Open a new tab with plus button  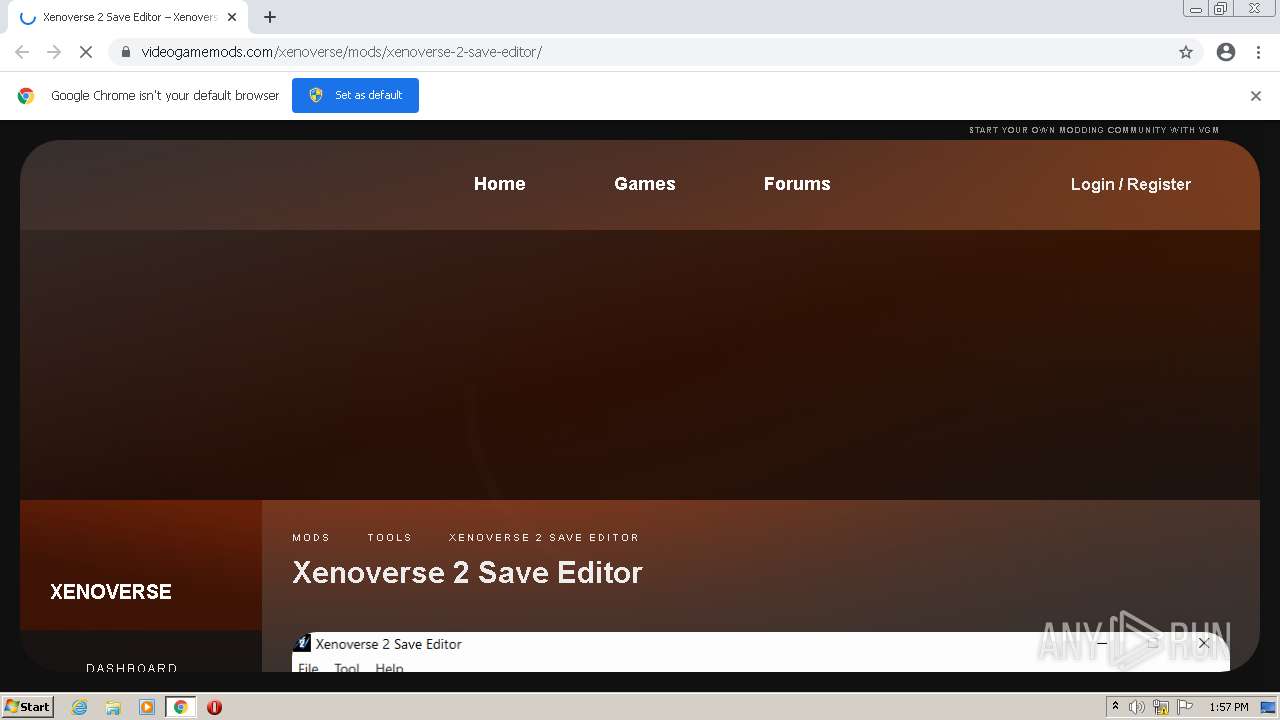270,17
